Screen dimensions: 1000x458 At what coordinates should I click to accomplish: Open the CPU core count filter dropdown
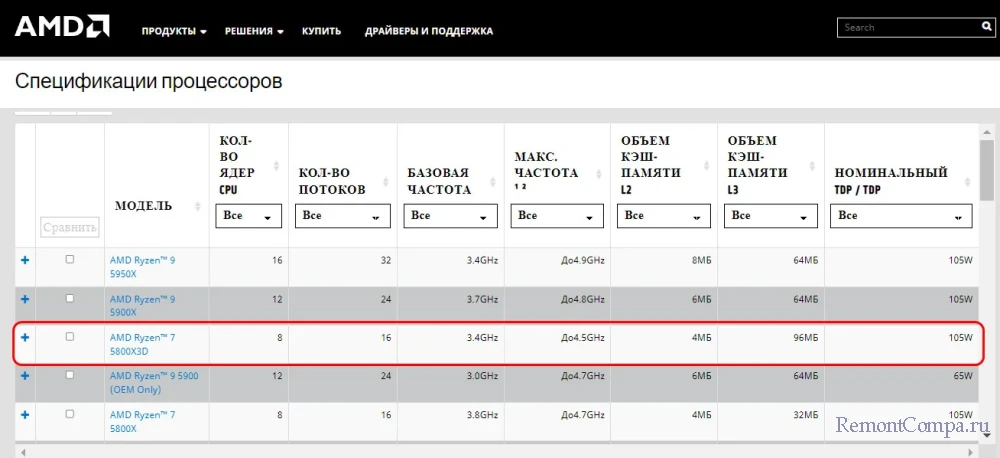coord(248,216)
